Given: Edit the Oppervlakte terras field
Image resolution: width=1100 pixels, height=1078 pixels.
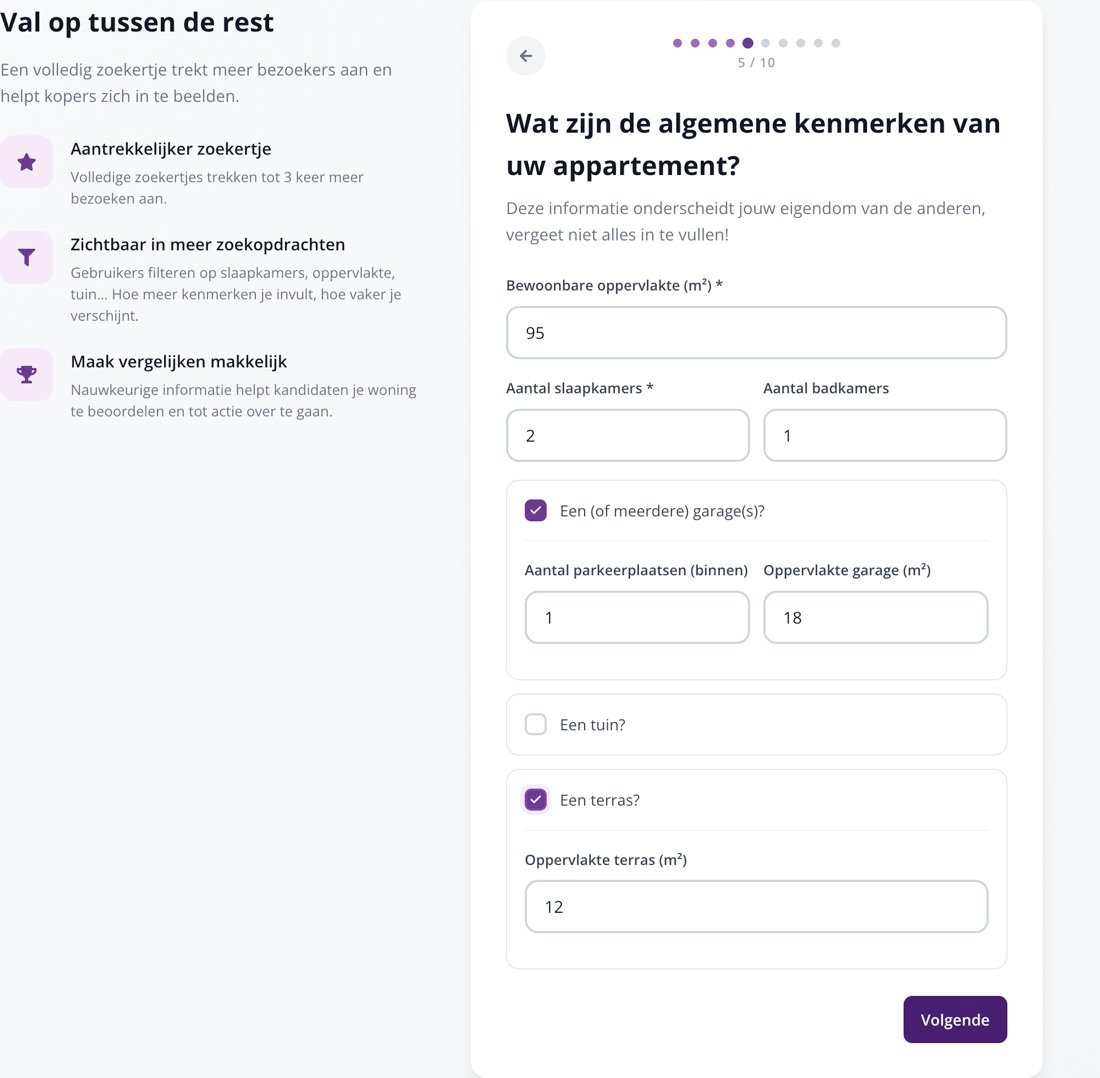Looking at the screenshot, I should [x=756, y=907].
